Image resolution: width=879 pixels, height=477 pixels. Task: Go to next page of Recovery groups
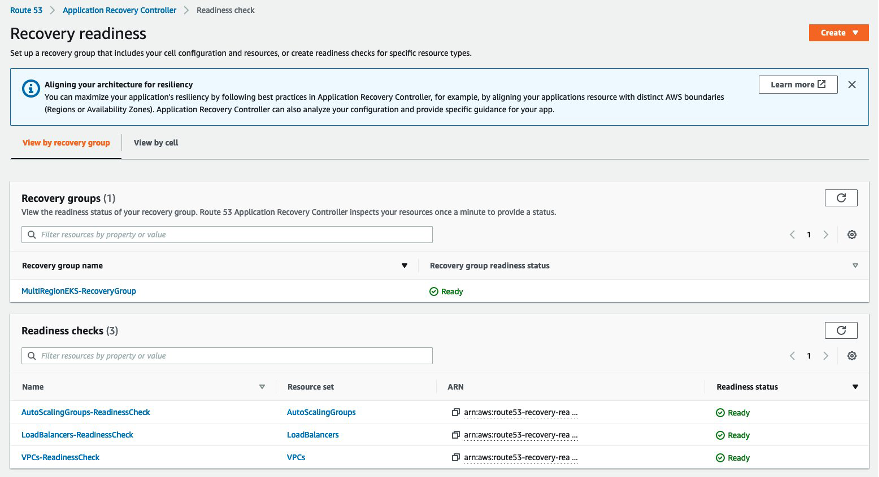pyautogui.click(x=825, y=234)
